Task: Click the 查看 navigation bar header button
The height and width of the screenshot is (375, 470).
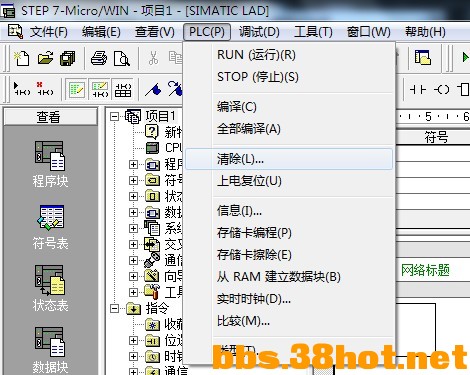Action: click(51, 117)
